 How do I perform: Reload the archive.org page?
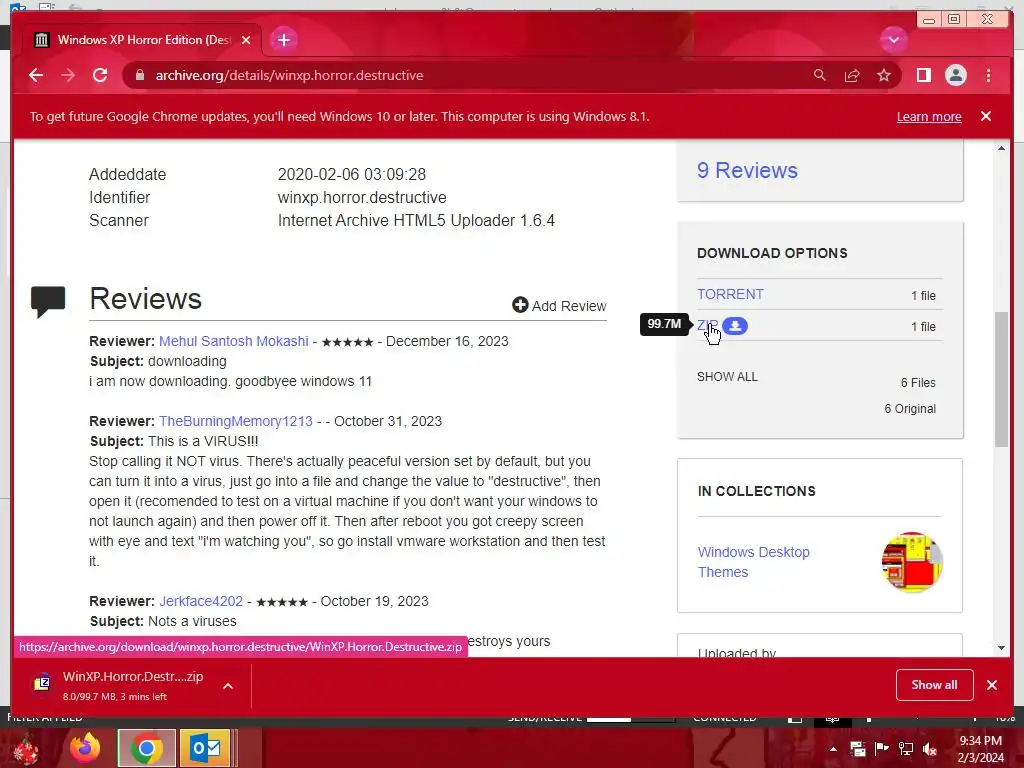(x=100, y=75)
